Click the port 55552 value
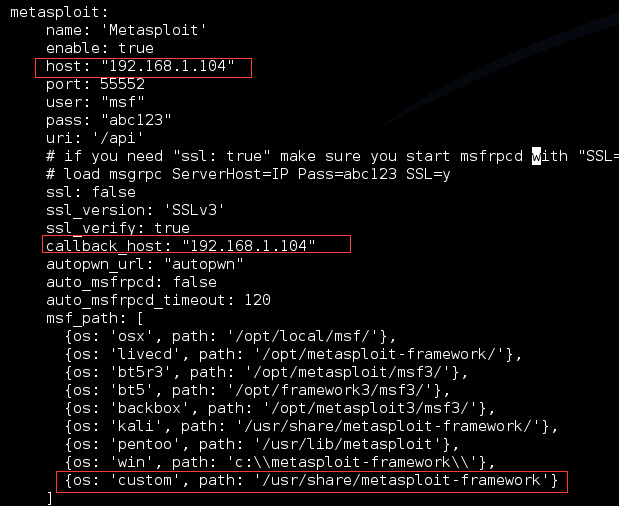Screen dimensions: 619x506 [122, 84]
